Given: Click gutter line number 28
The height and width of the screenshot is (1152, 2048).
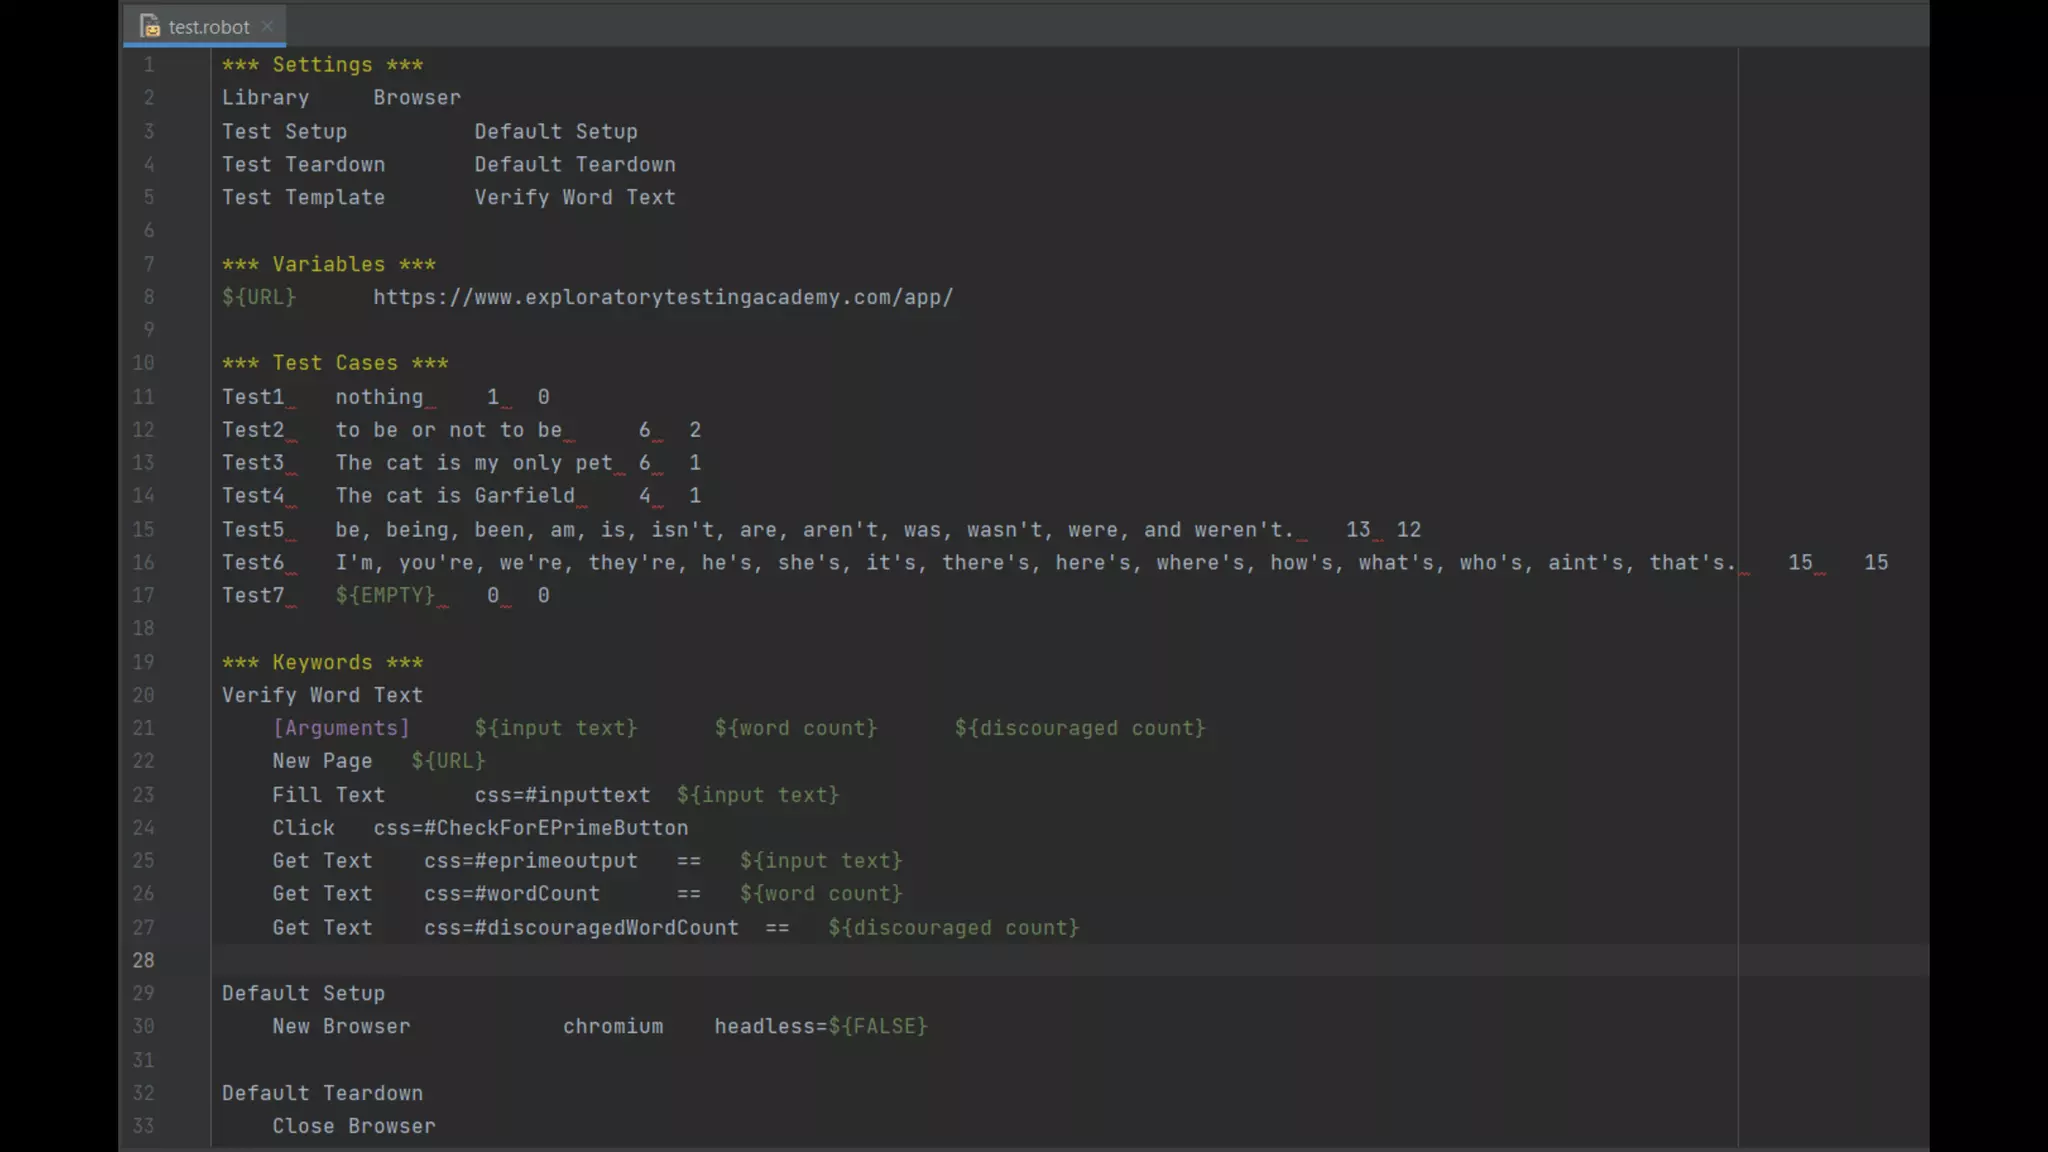Looking at the screenshot, I should [144, 960].
